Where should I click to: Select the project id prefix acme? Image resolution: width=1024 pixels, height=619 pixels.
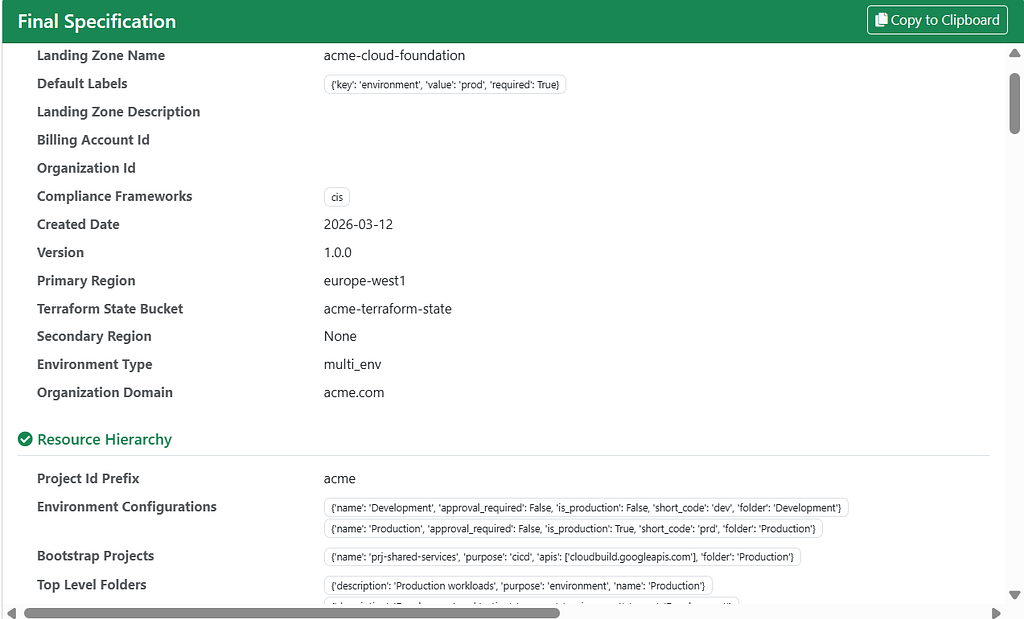340,479
